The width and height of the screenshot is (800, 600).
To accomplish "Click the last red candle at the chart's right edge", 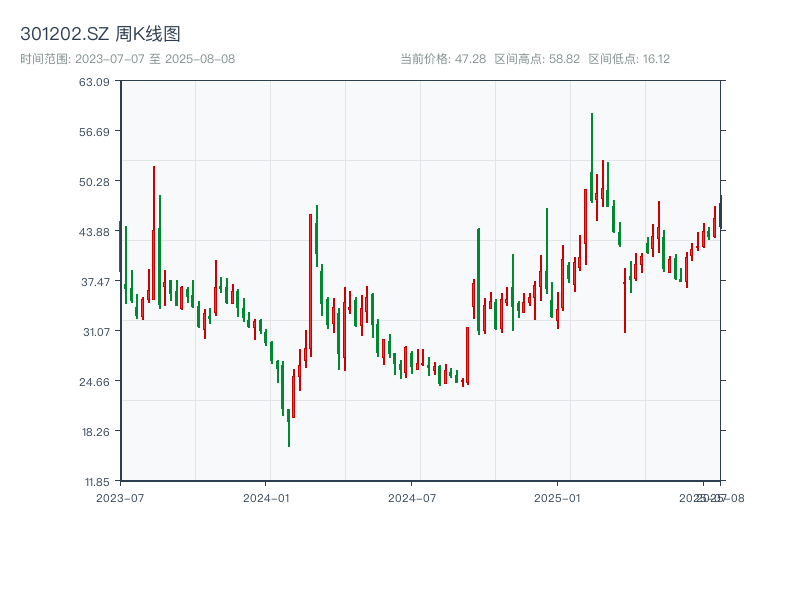I will point(720,212).
